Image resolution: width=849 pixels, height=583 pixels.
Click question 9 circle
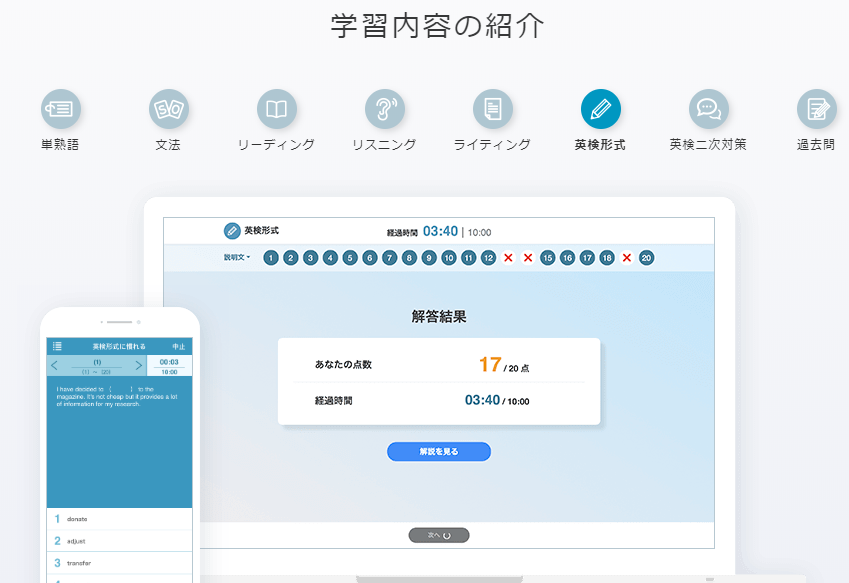[x=429, y=258]
